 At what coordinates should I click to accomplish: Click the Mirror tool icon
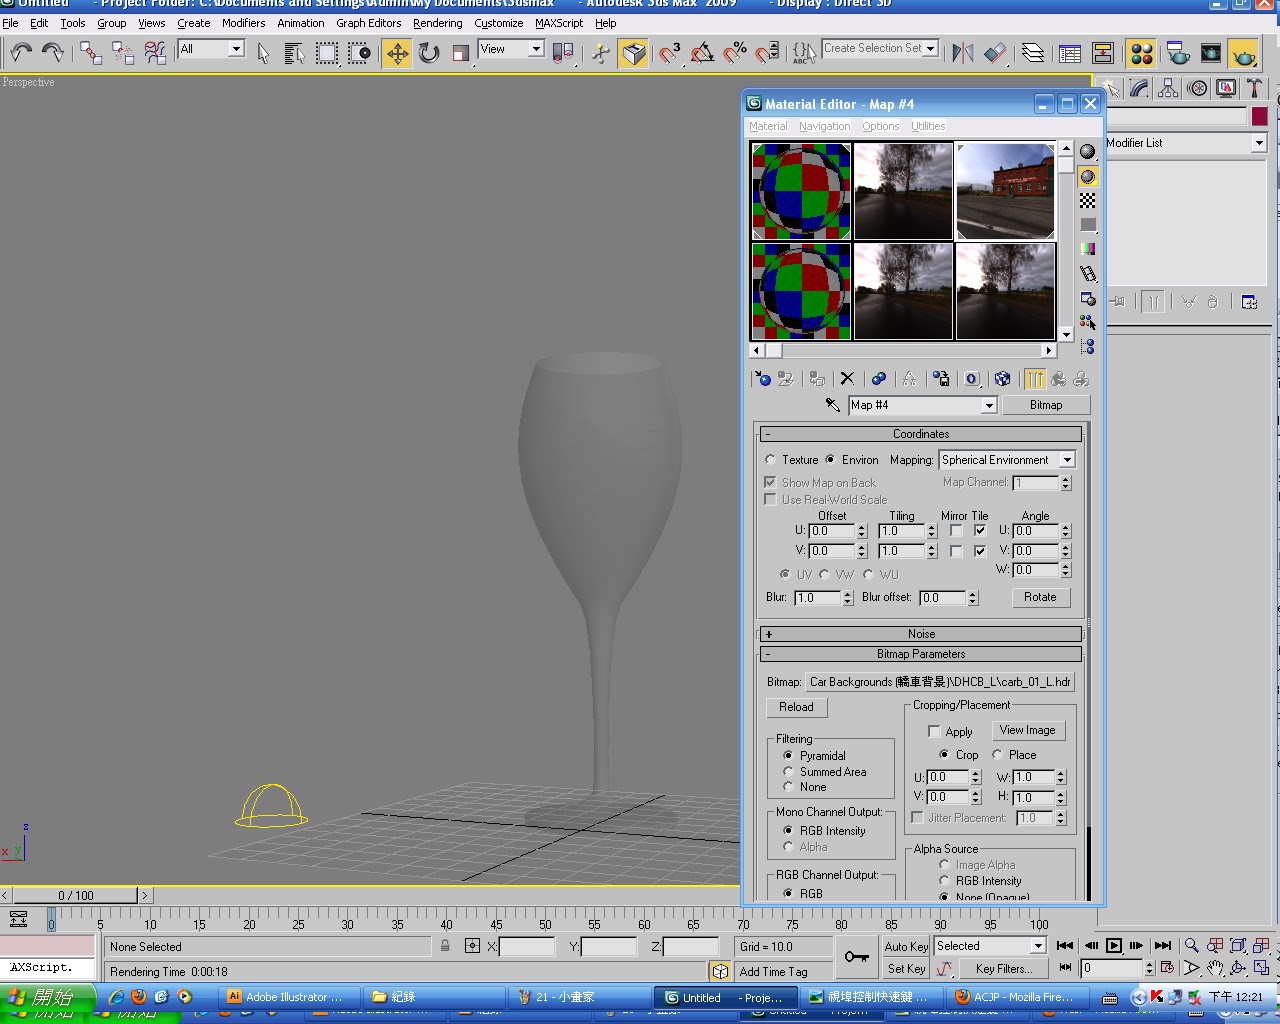point(963,53)
